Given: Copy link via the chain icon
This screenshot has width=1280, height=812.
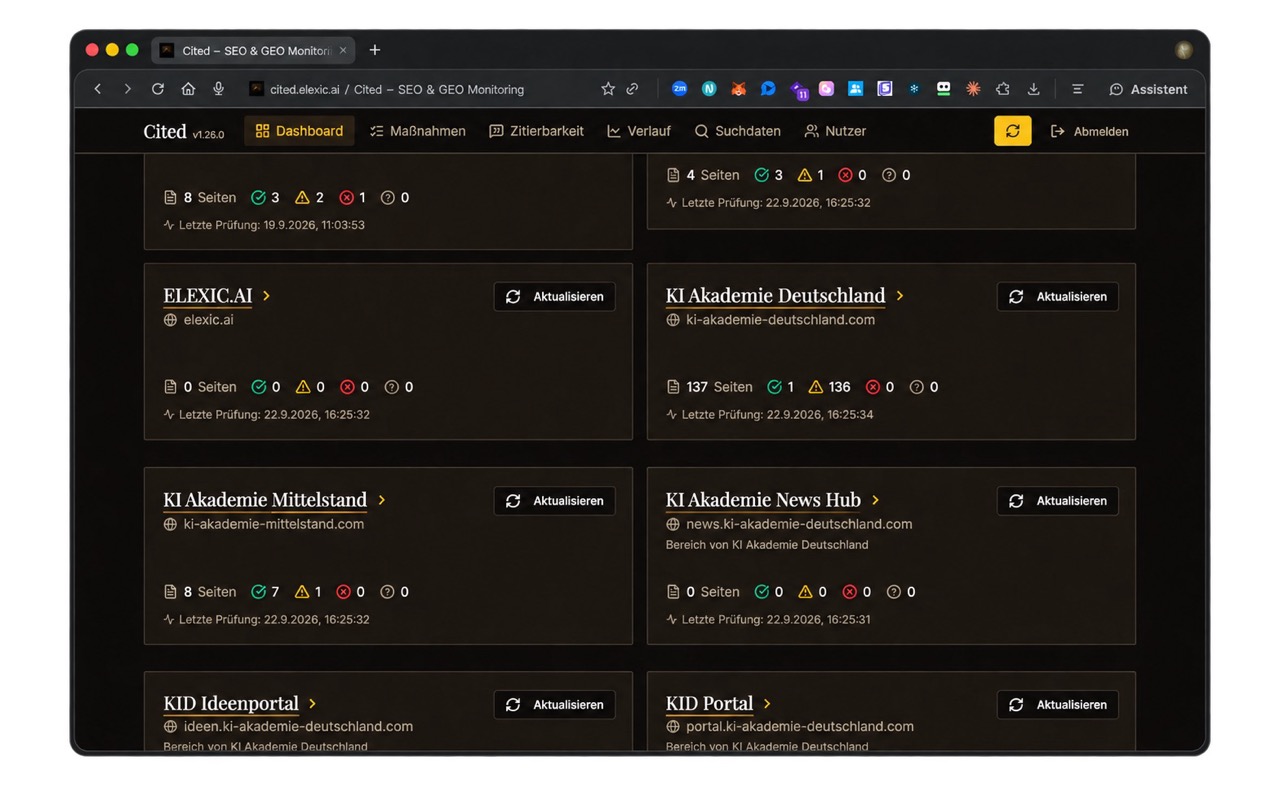Looking at the screenshot, I should click(632, 89).
